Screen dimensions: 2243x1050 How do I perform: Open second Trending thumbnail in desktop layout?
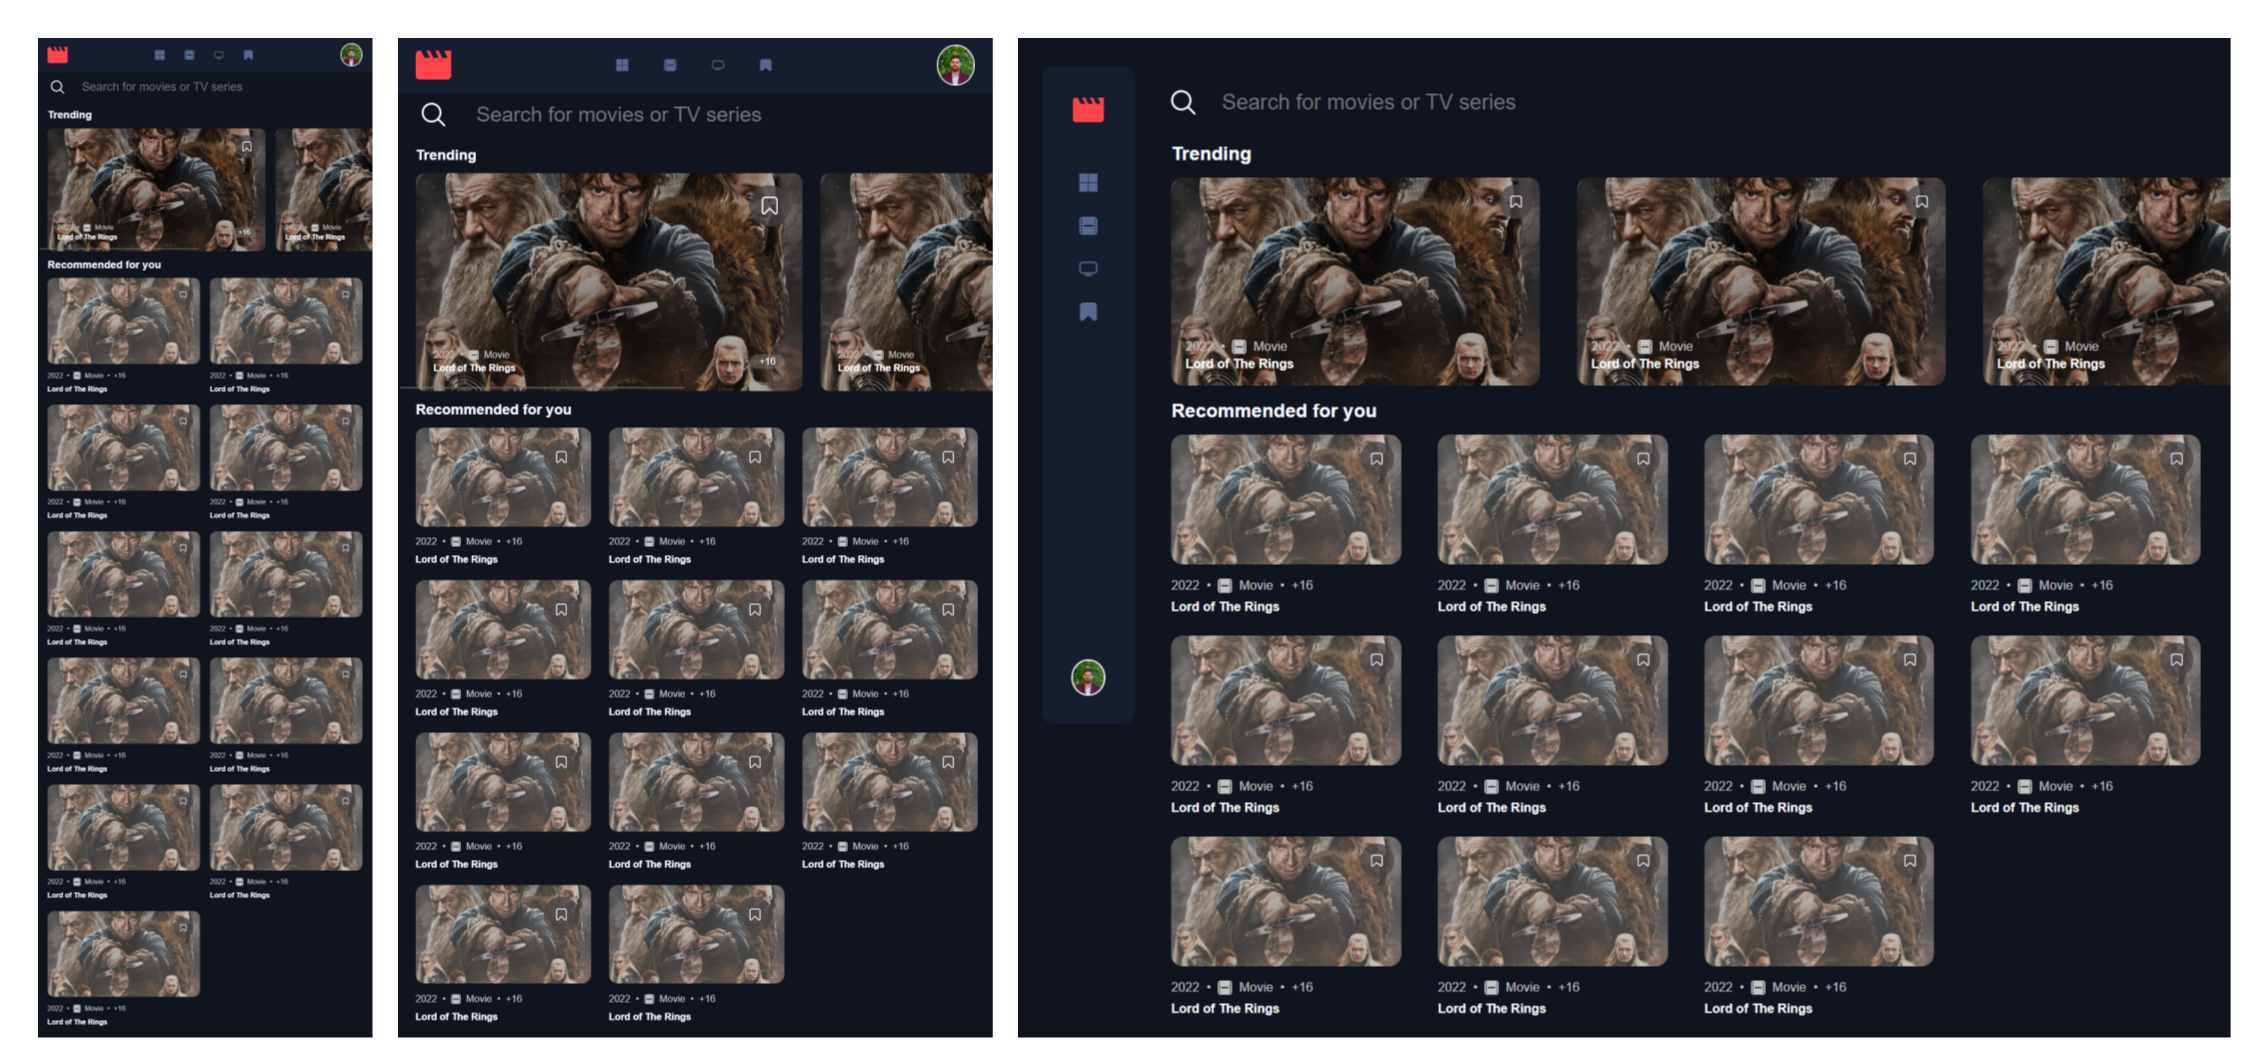point(1761,281)
